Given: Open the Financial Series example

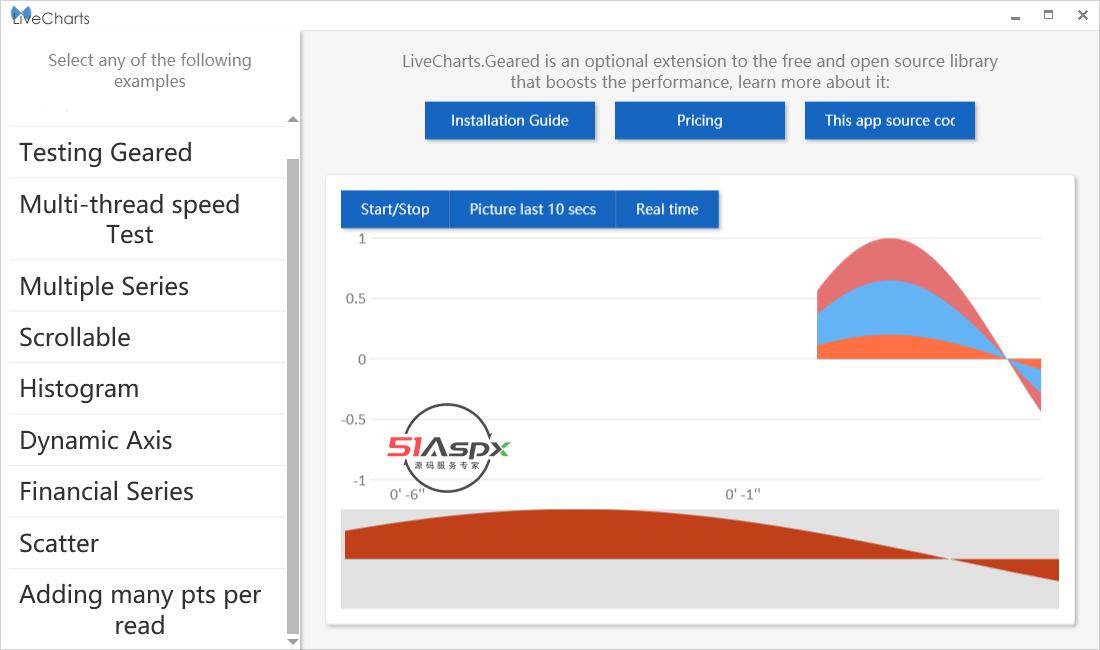Looking at the screenshot, I should (147, 492).
